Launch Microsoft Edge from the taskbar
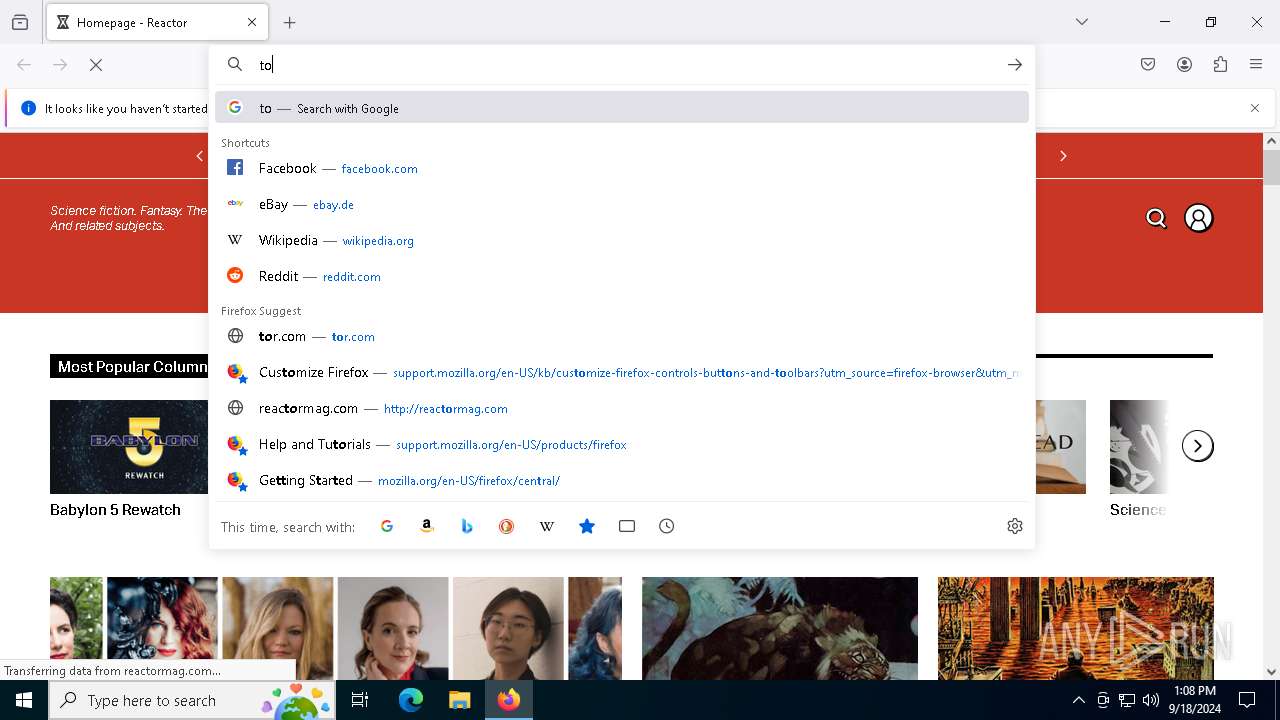The height and width of the screenshot is (720, 1280). pyautogui.click(x=411, y=700)
